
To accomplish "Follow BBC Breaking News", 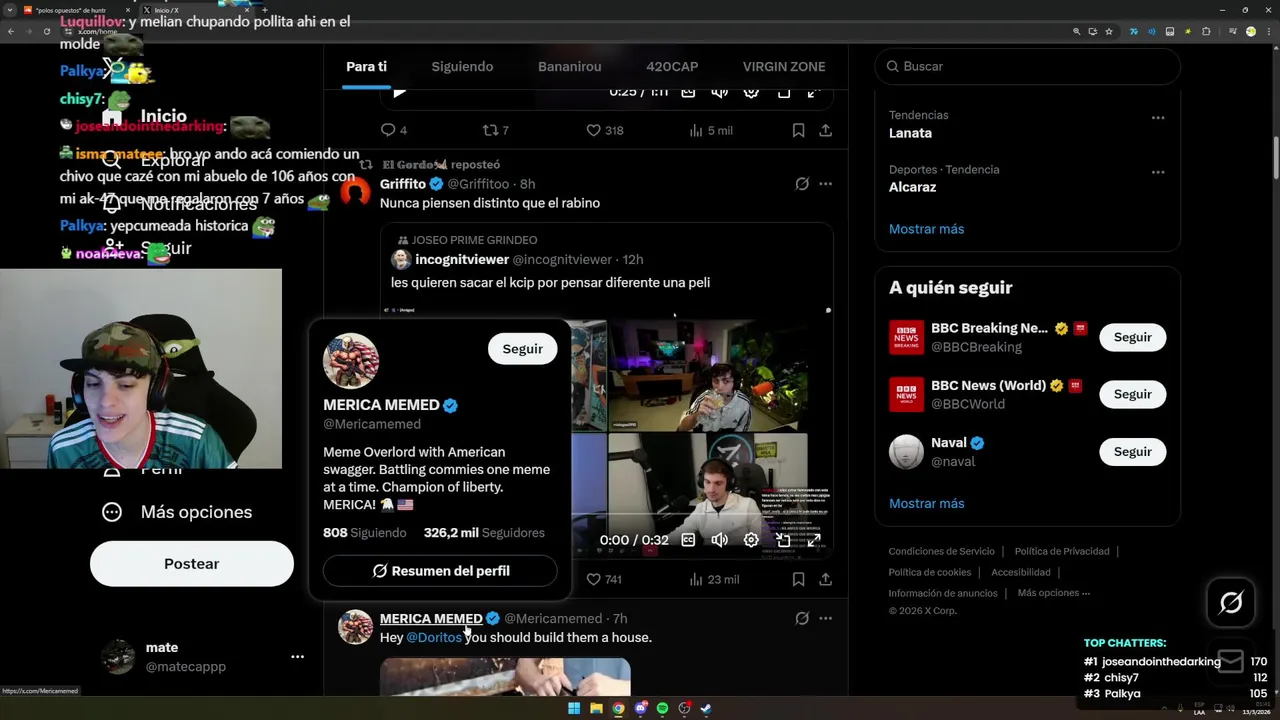I will [1133, 337].
